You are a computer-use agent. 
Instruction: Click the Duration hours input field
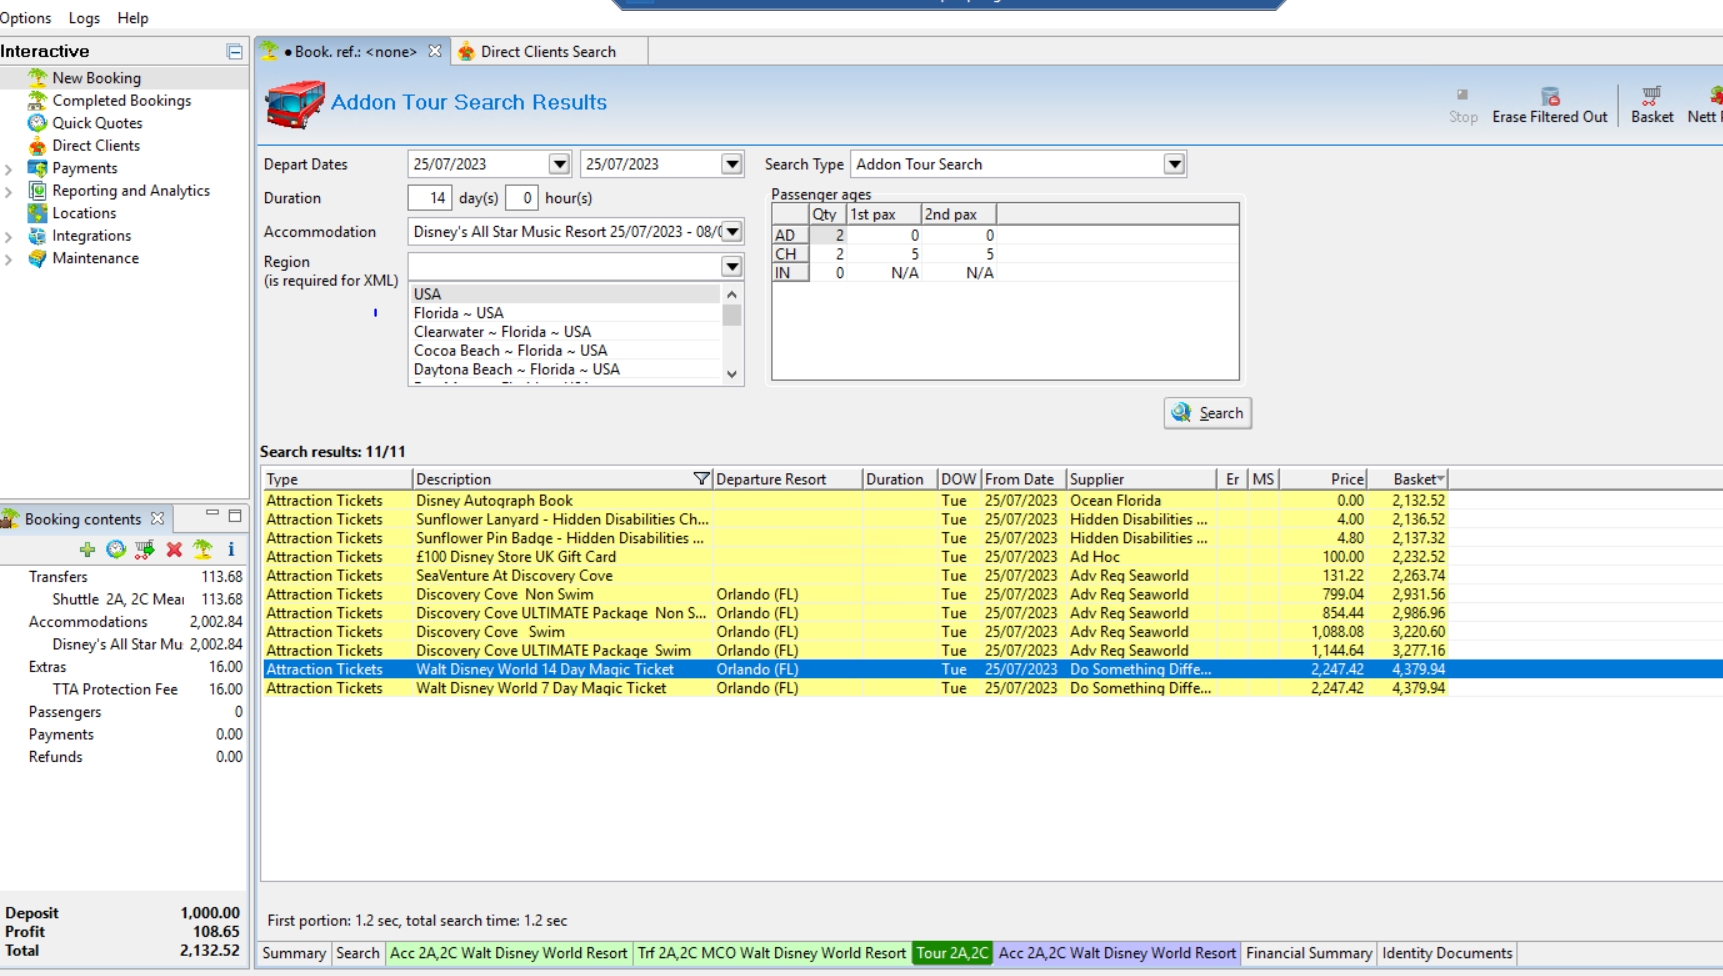pyautogui.click(x=522, y=198)
